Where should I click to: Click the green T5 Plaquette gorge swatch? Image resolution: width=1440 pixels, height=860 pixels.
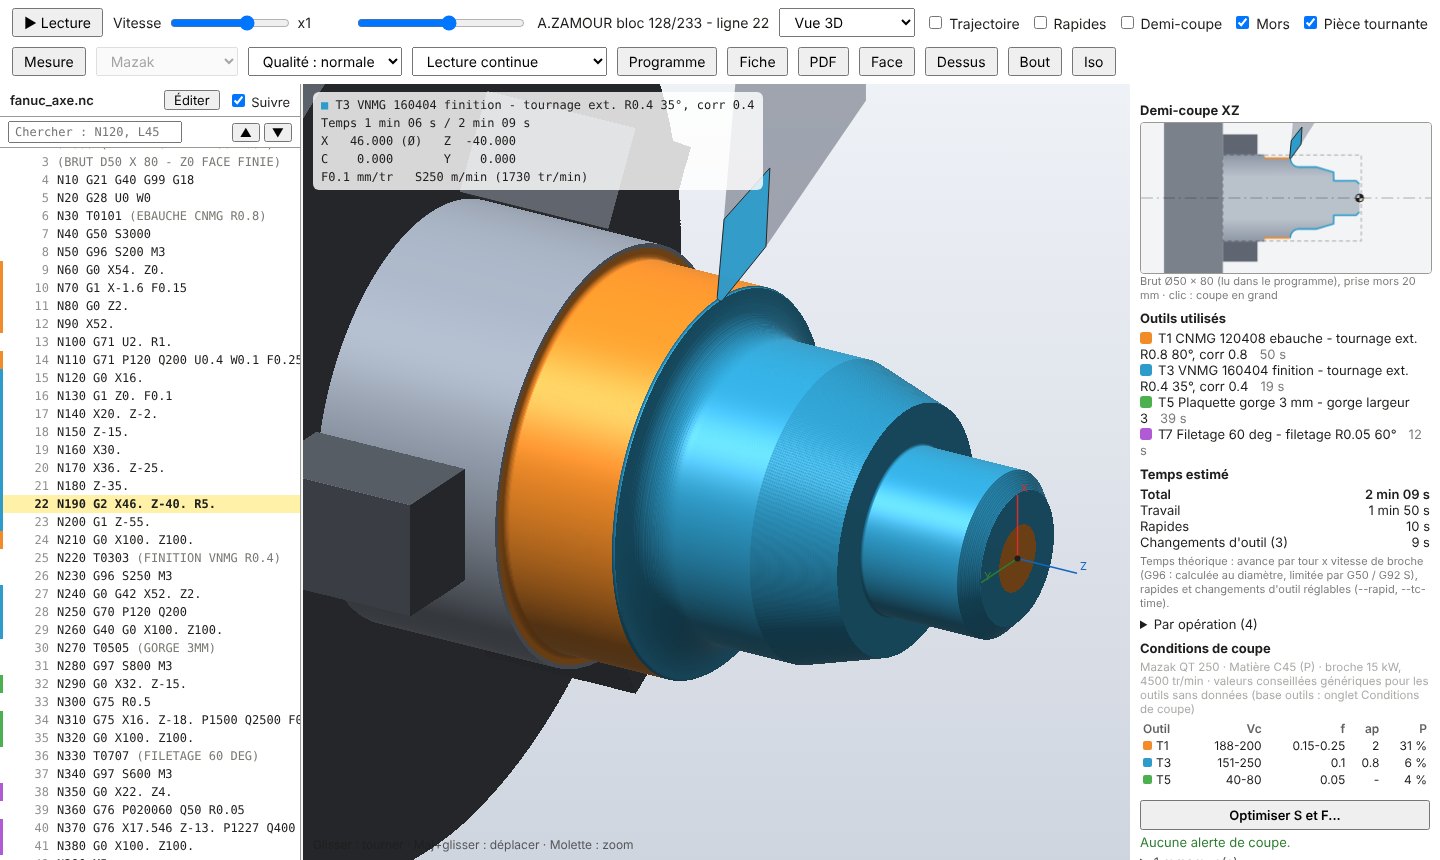coord(1146,403)
